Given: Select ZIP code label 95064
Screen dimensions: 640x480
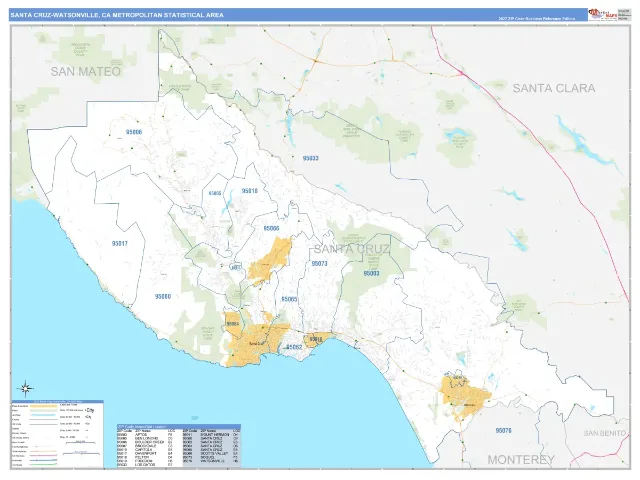Looking at the screenshot, I should (233, 324).
